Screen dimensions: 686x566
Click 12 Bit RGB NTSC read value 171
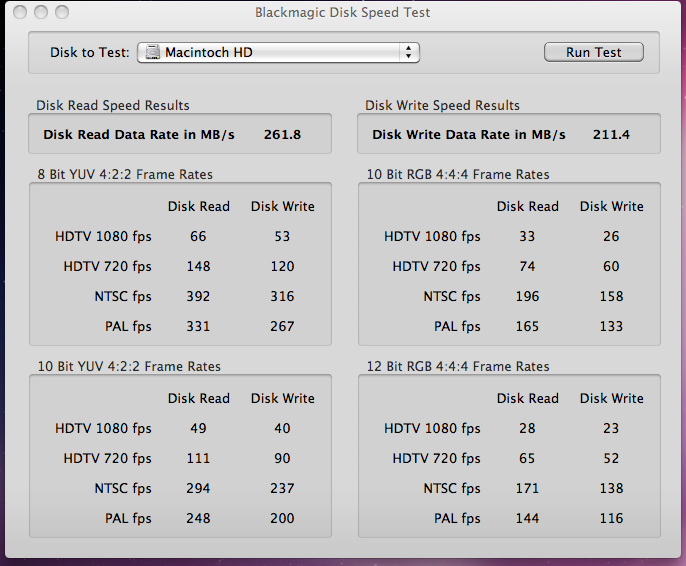[527, 488]
